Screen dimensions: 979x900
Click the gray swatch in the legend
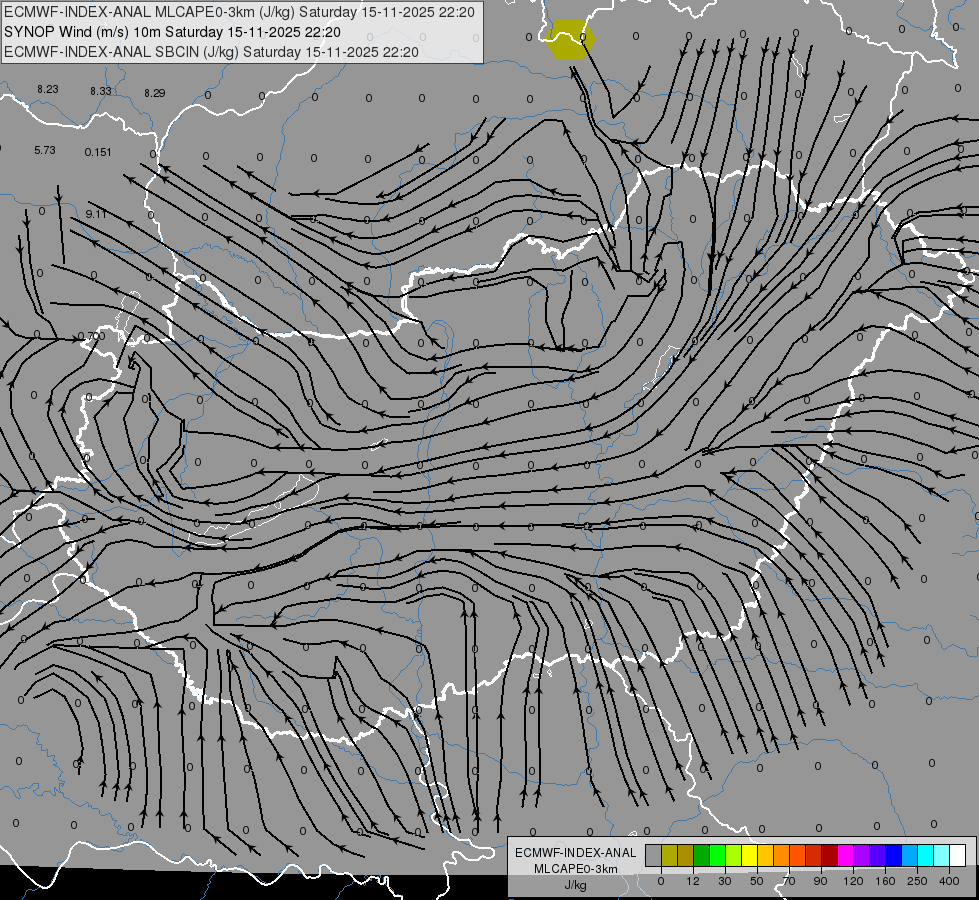tap(653, 855)
